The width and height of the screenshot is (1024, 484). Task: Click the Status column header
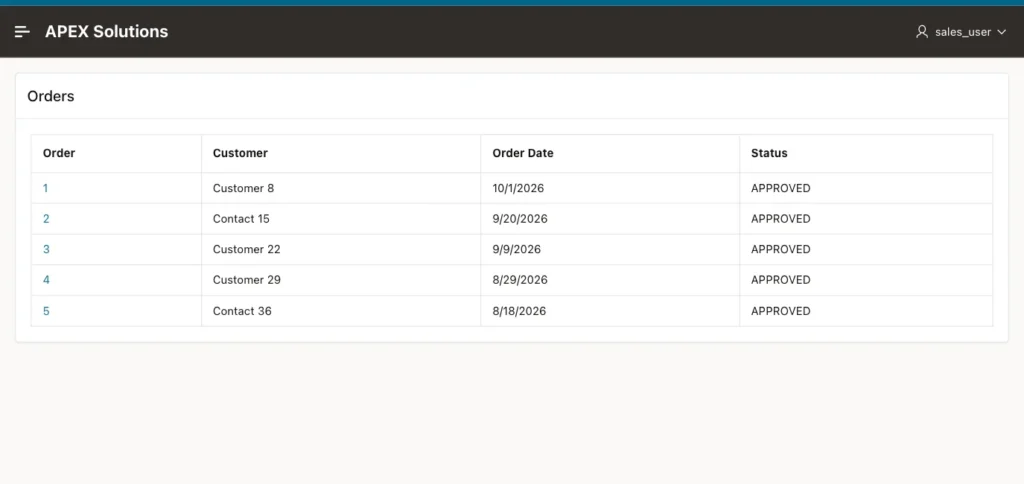(x=769, y=153)
